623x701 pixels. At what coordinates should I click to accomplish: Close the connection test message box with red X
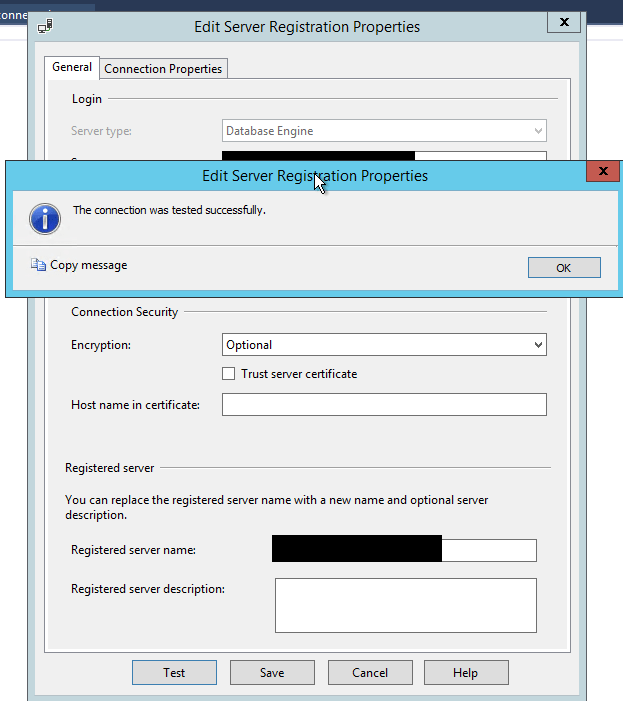[x=601, y=172]
